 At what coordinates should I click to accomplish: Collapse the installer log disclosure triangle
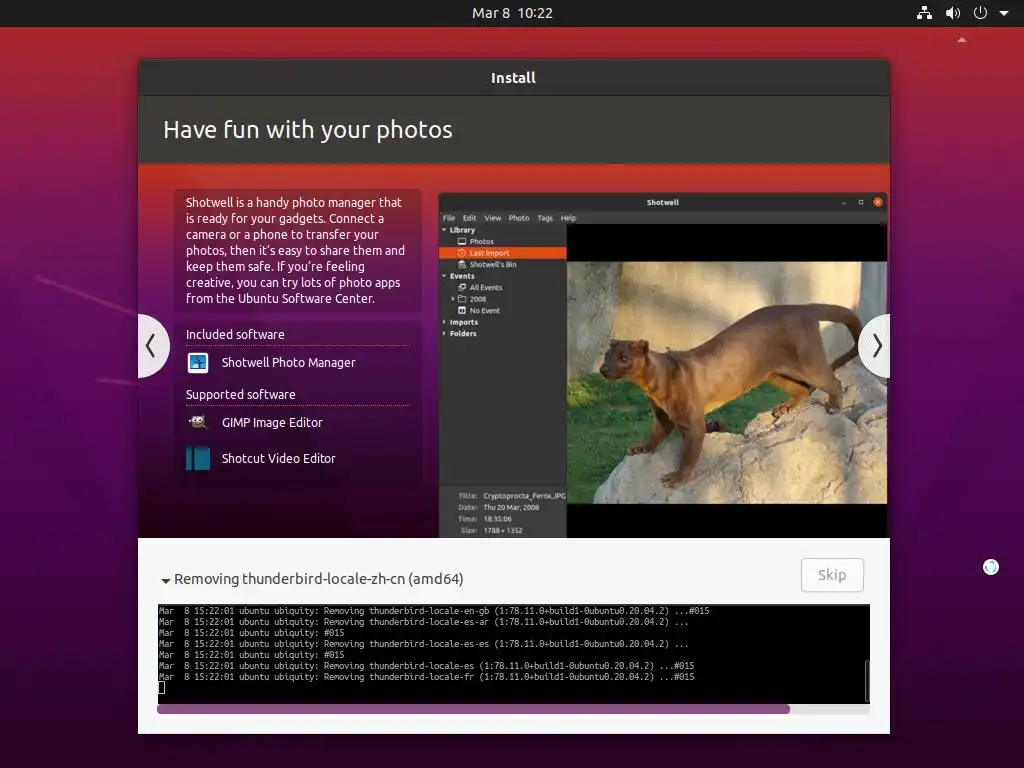[x=165, y=580]
